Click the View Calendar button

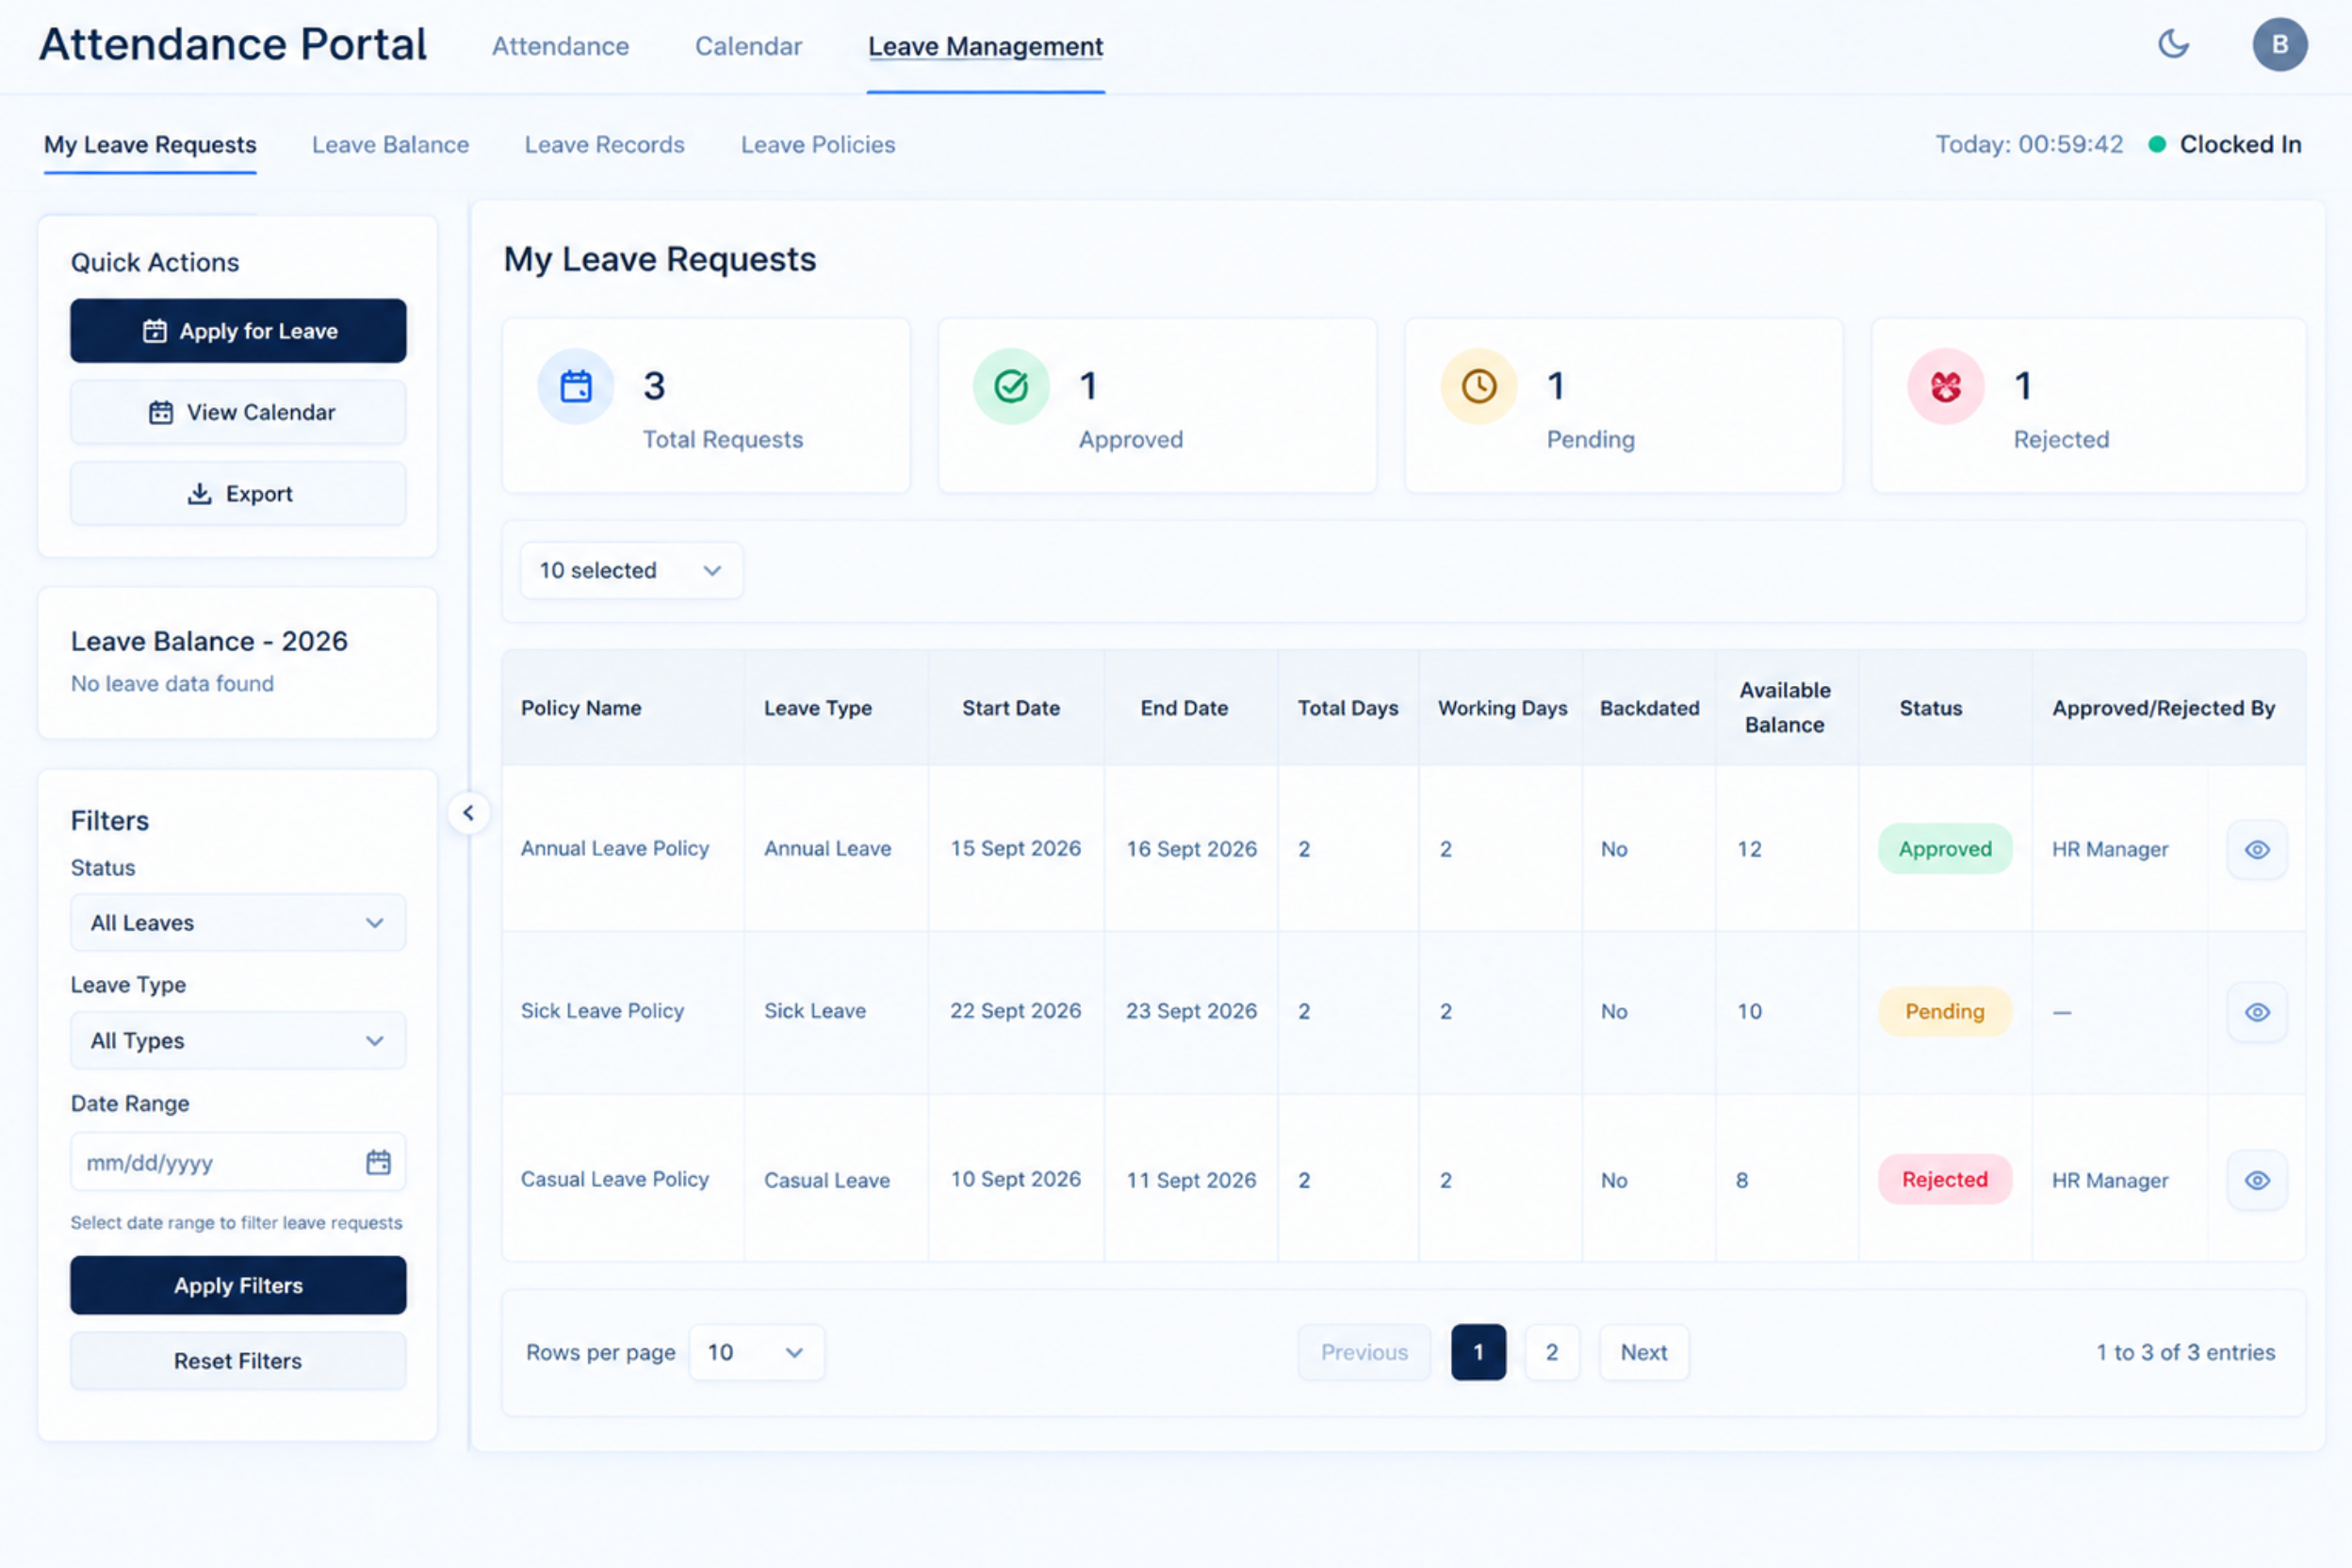click(238, 412)
